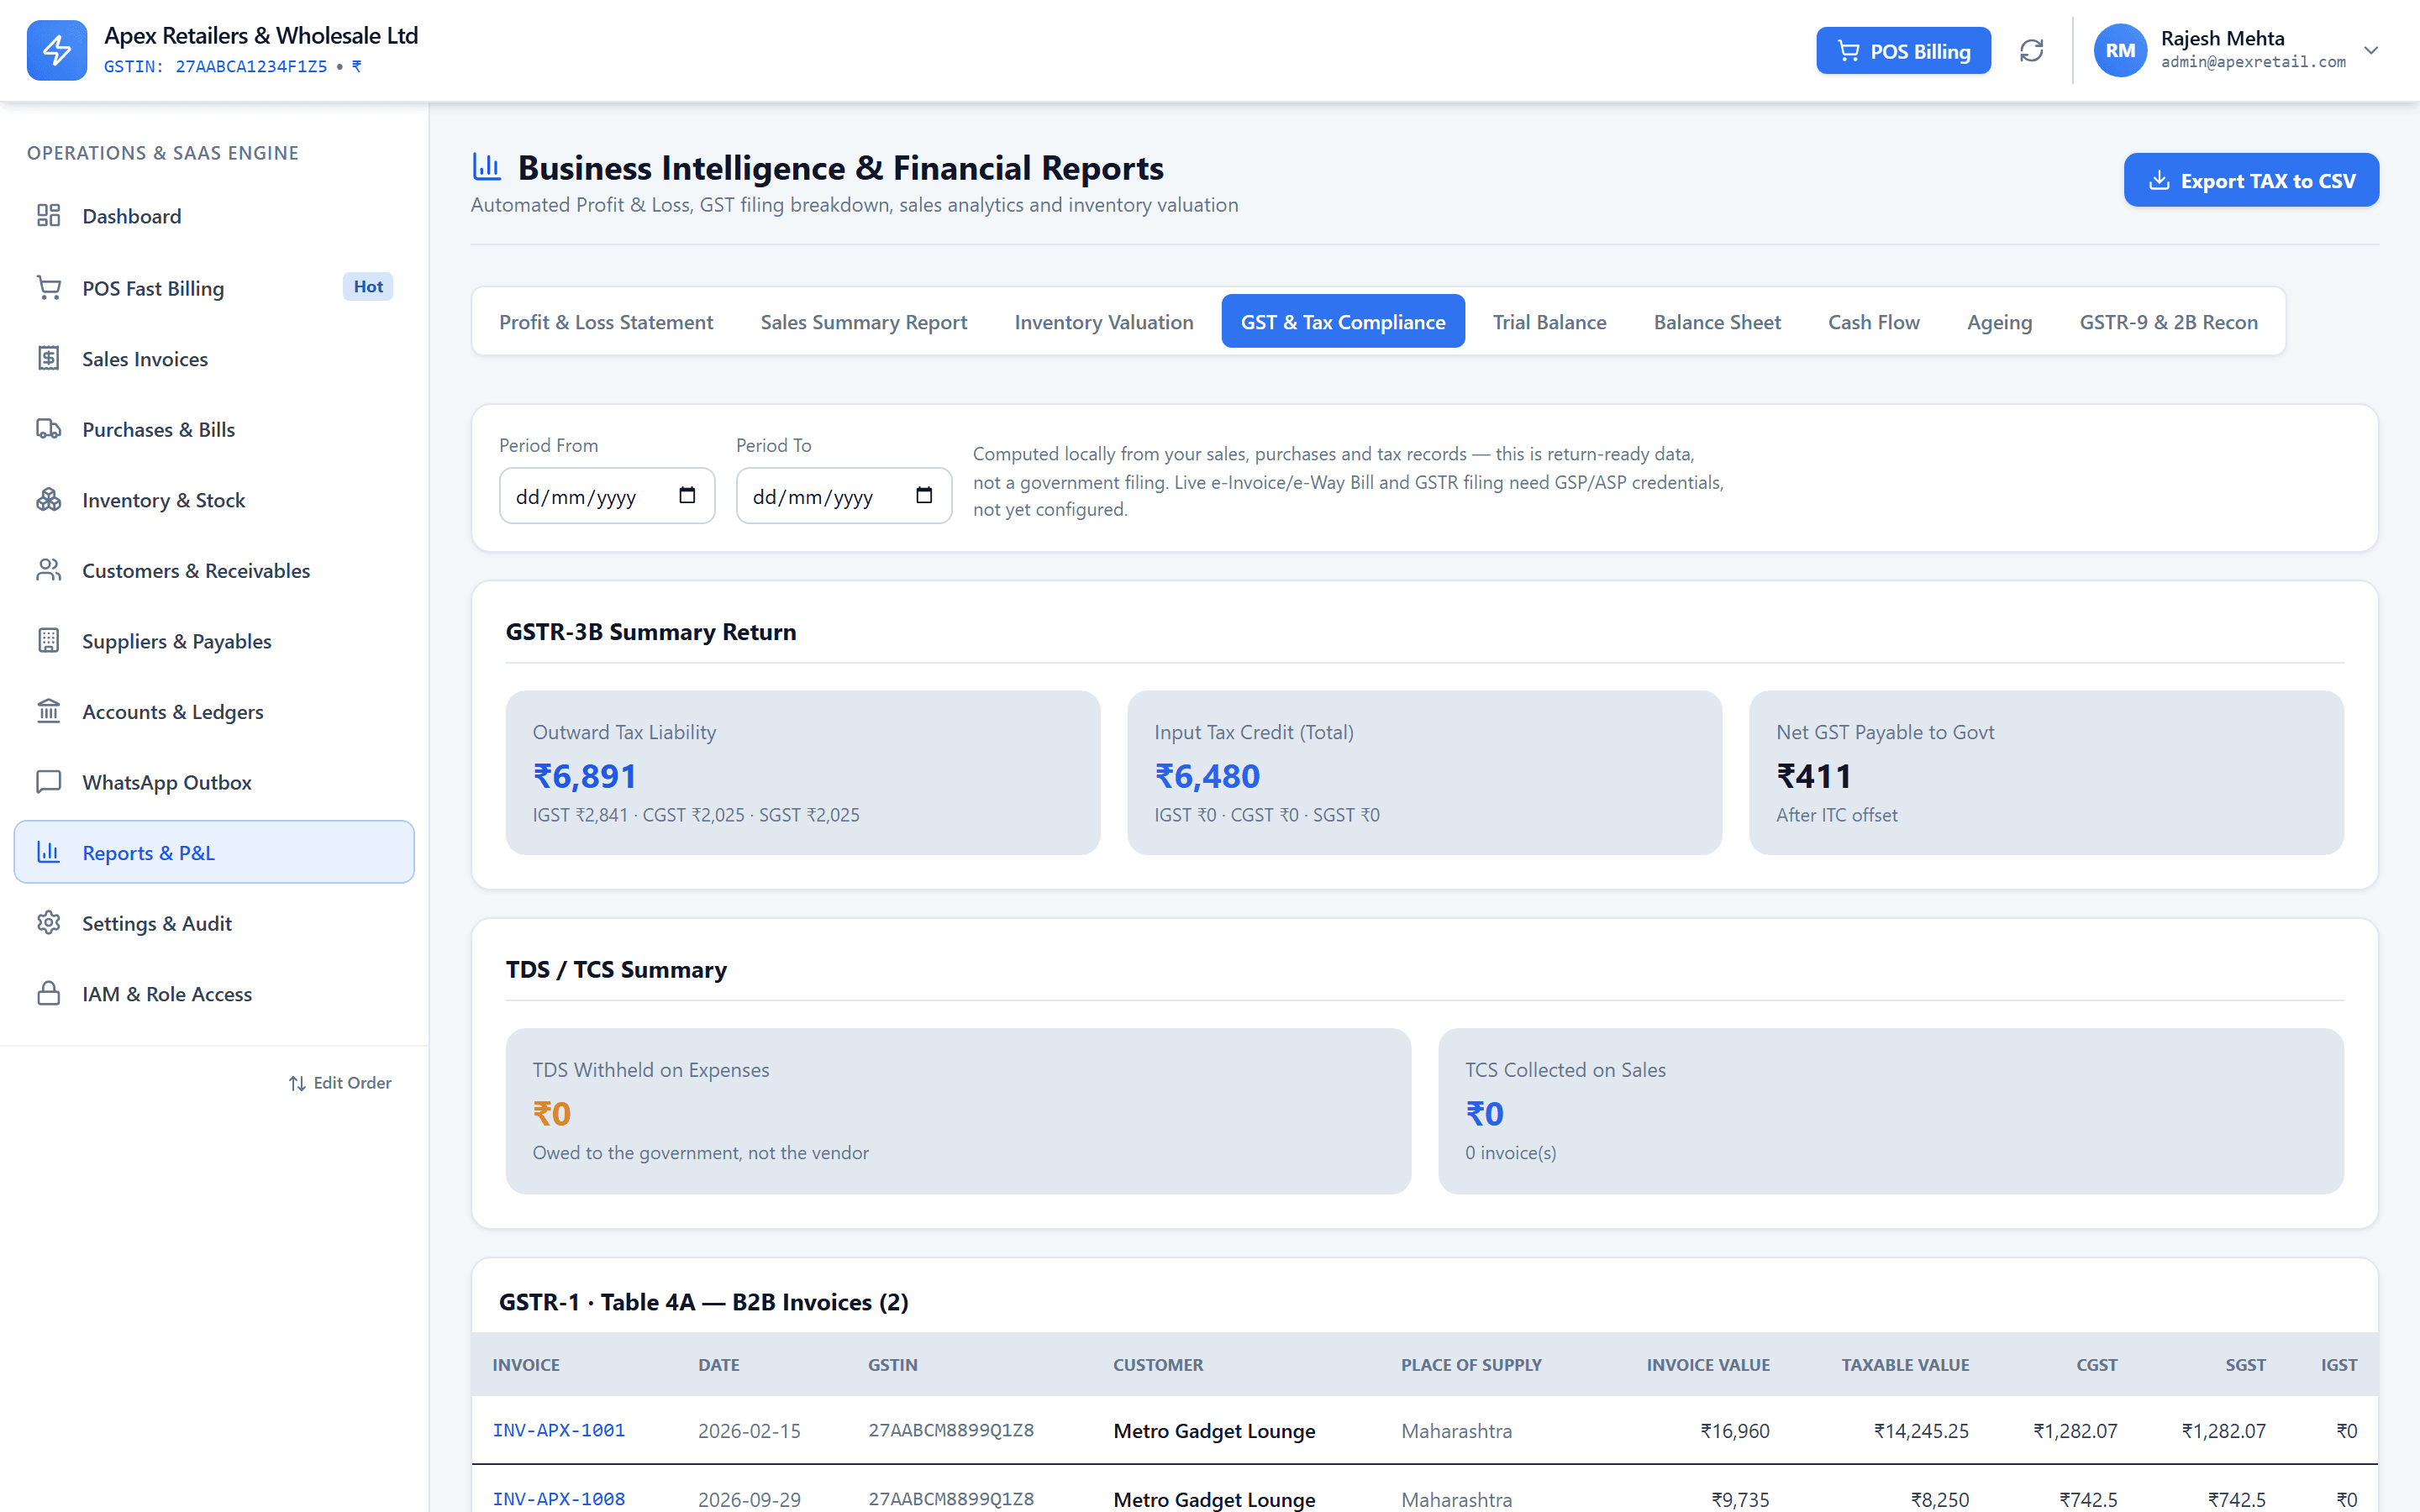Click the GSTIN 27AABCA1234F1Z5 header text

tap(216, 66)
